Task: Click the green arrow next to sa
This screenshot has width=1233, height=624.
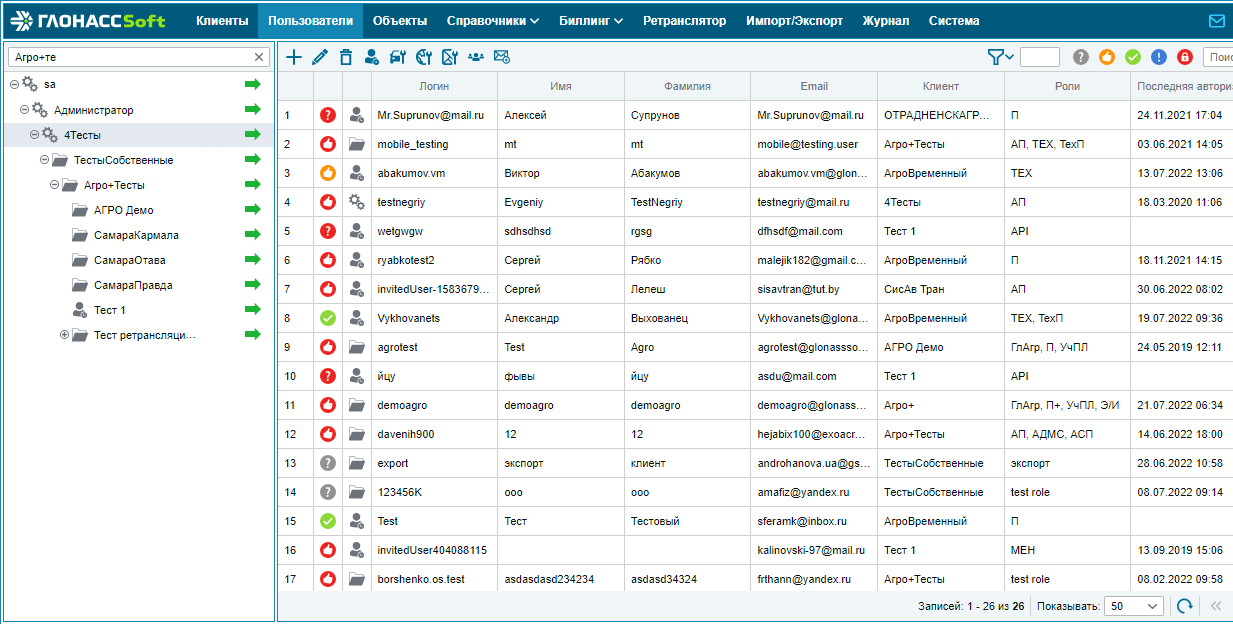Action: point(252,84)
